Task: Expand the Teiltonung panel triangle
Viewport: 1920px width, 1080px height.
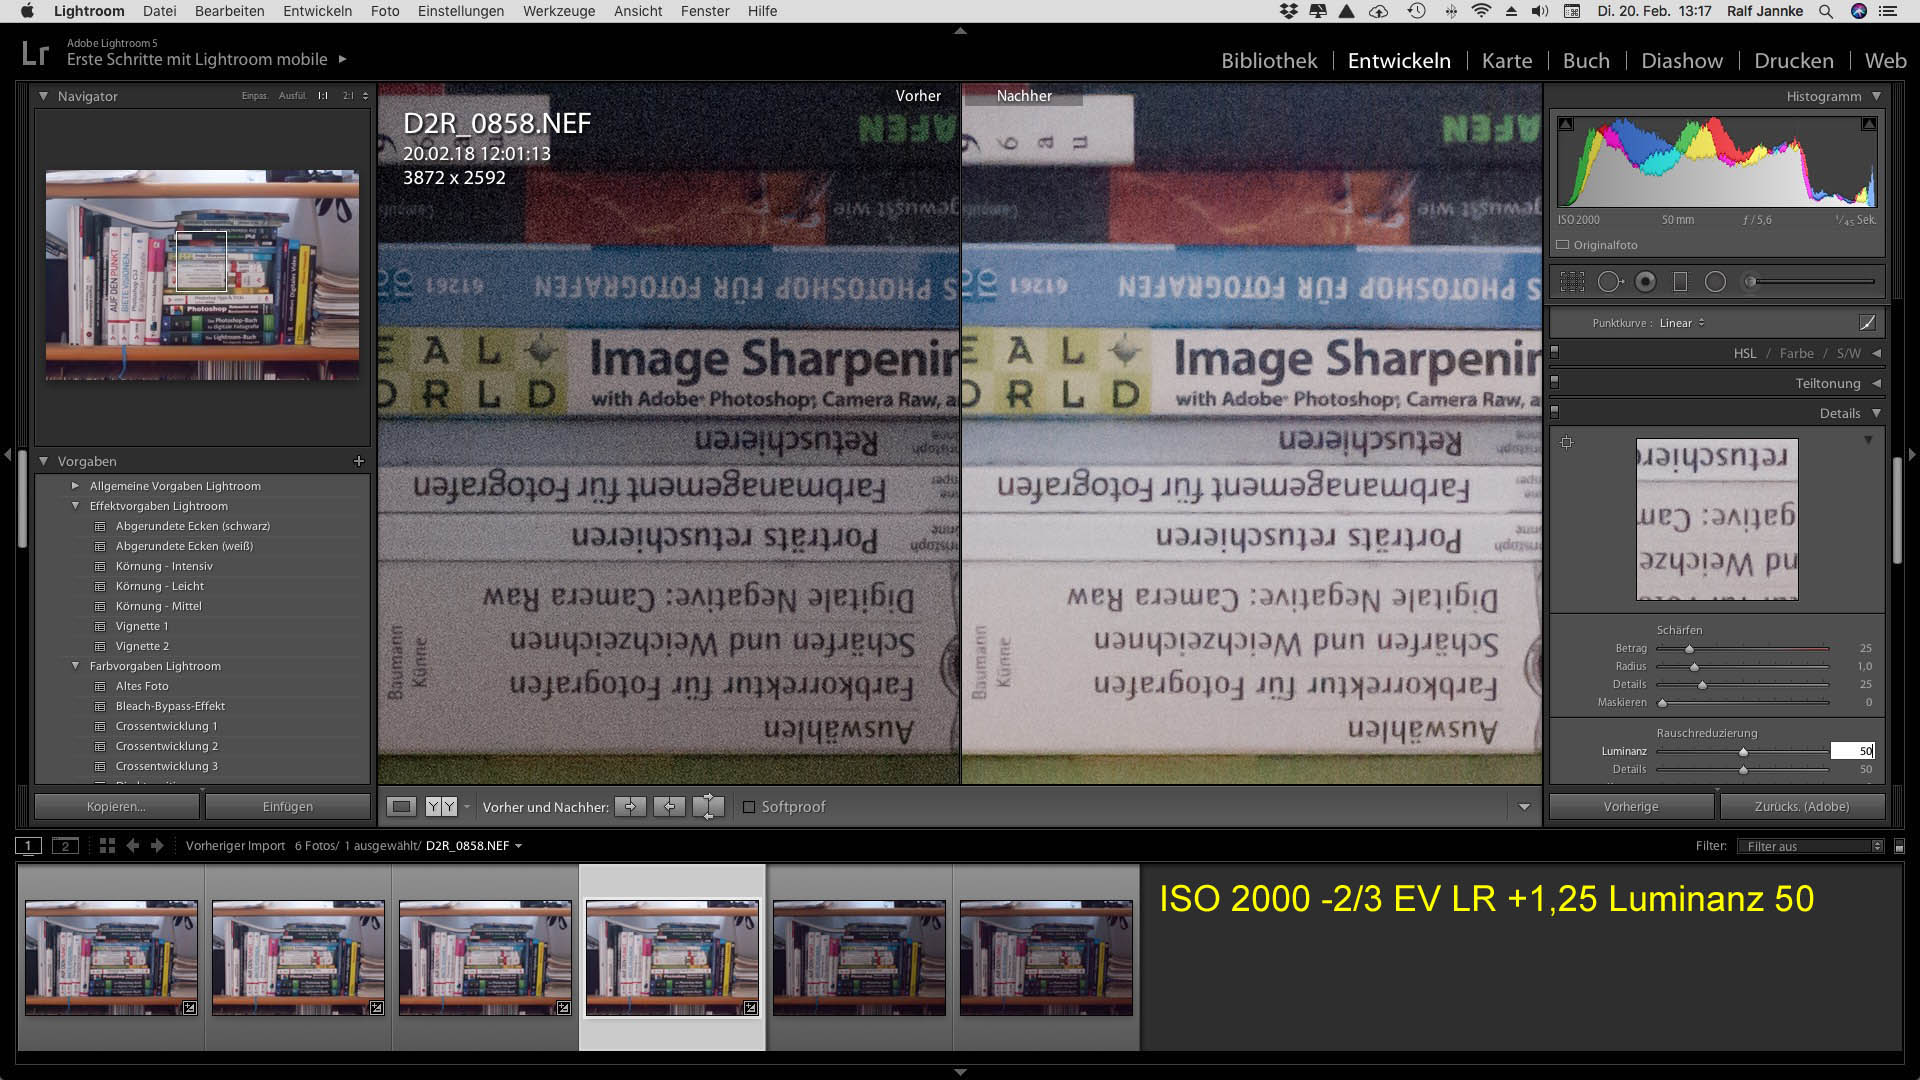Action: click(x=1876, y=383)
